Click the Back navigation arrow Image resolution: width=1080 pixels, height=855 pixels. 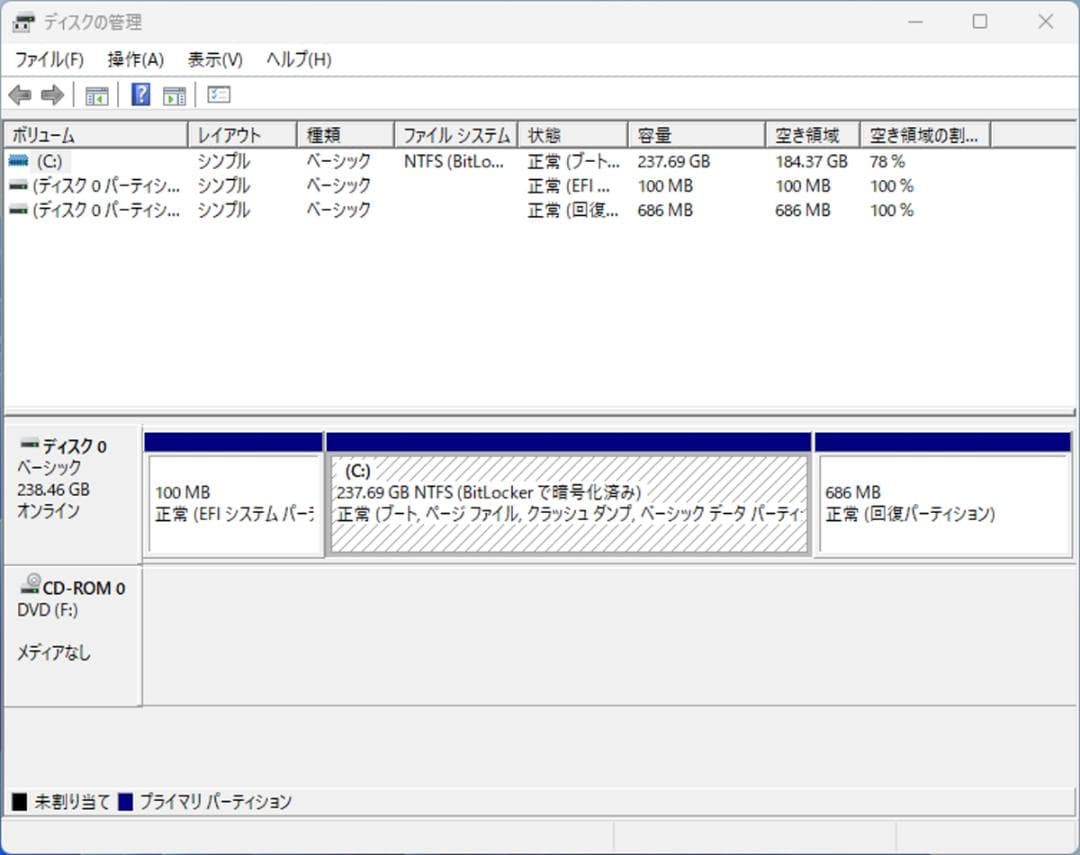[21, 94]
